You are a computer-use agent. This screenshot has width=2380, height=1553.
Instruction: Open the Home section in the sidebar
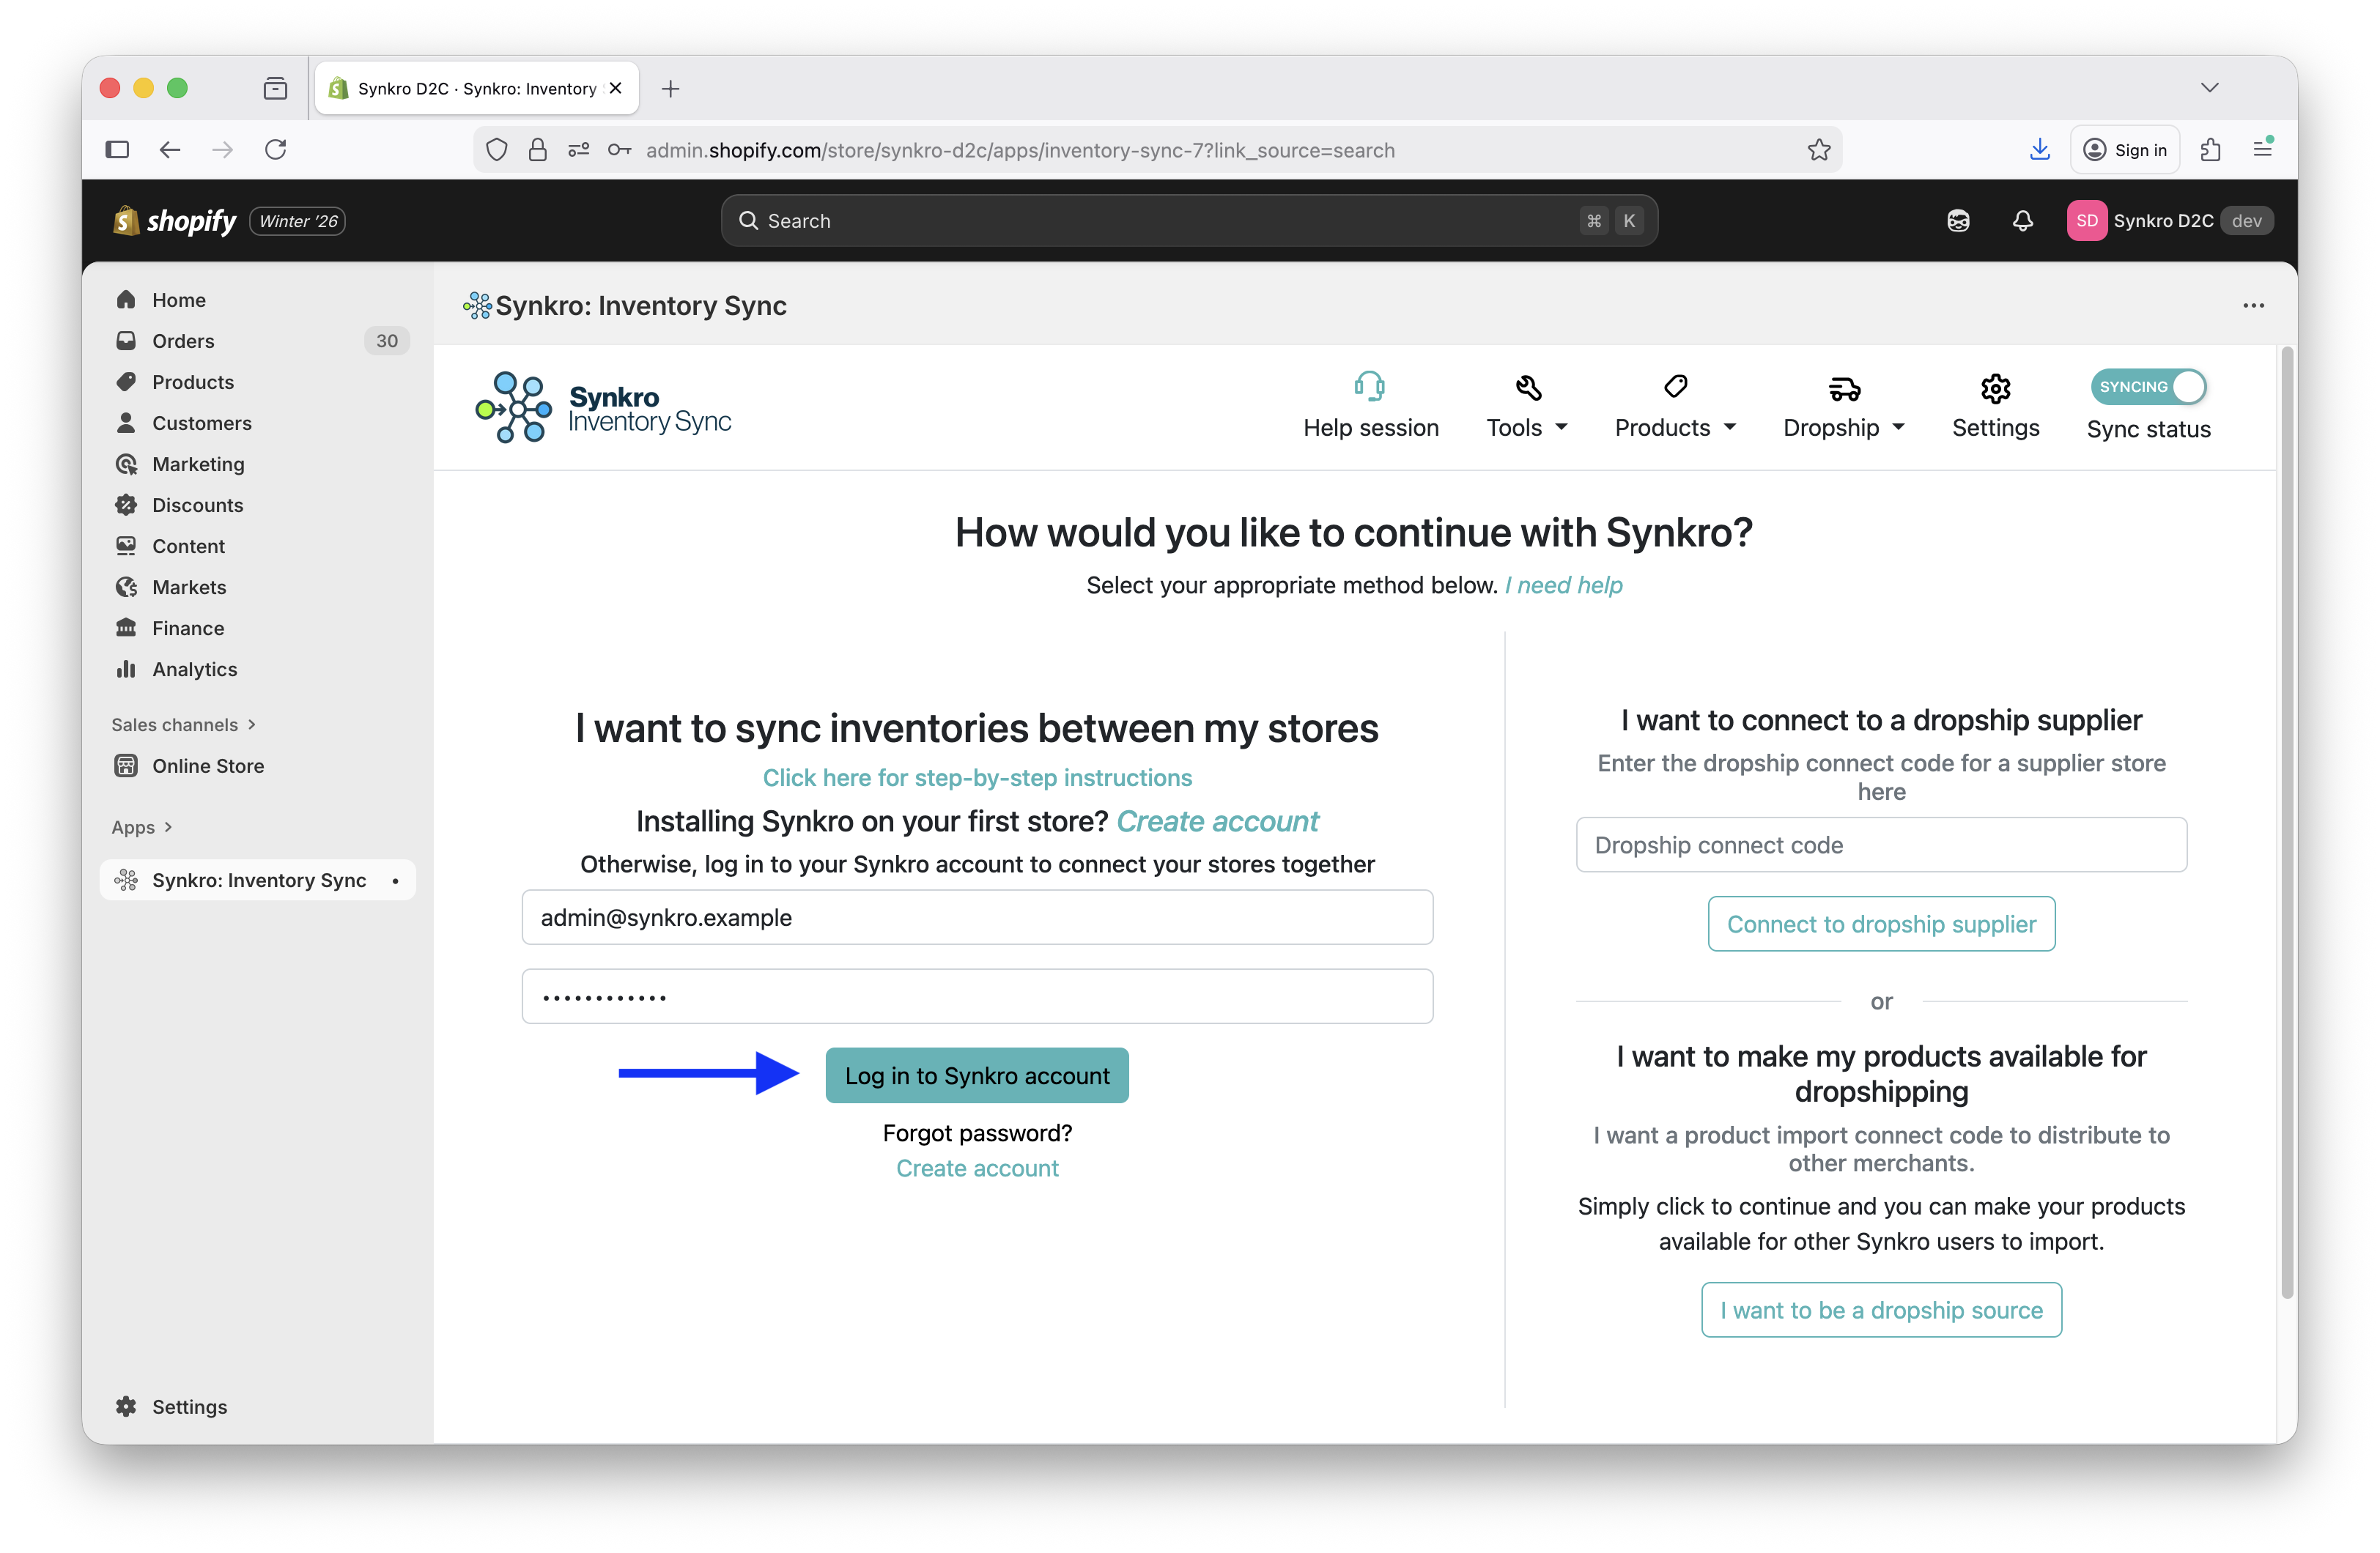pos(178,299)
